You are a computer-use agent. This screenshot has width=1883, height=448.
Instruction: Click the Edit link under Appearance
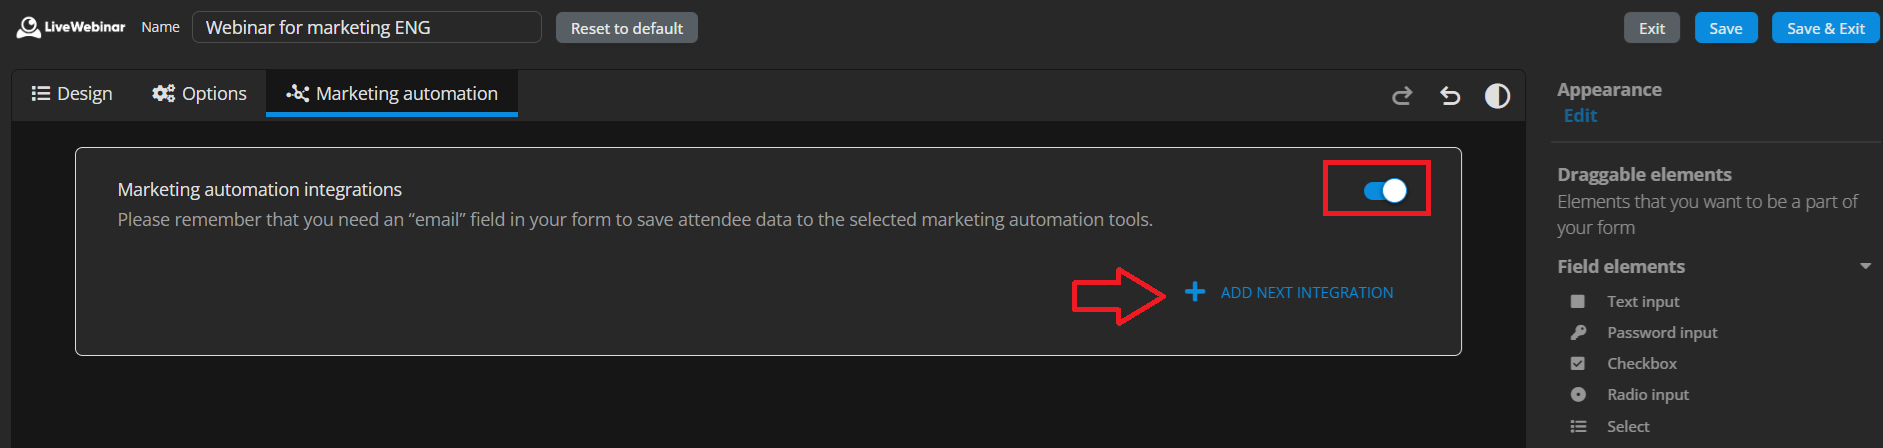click(1580, 116)
